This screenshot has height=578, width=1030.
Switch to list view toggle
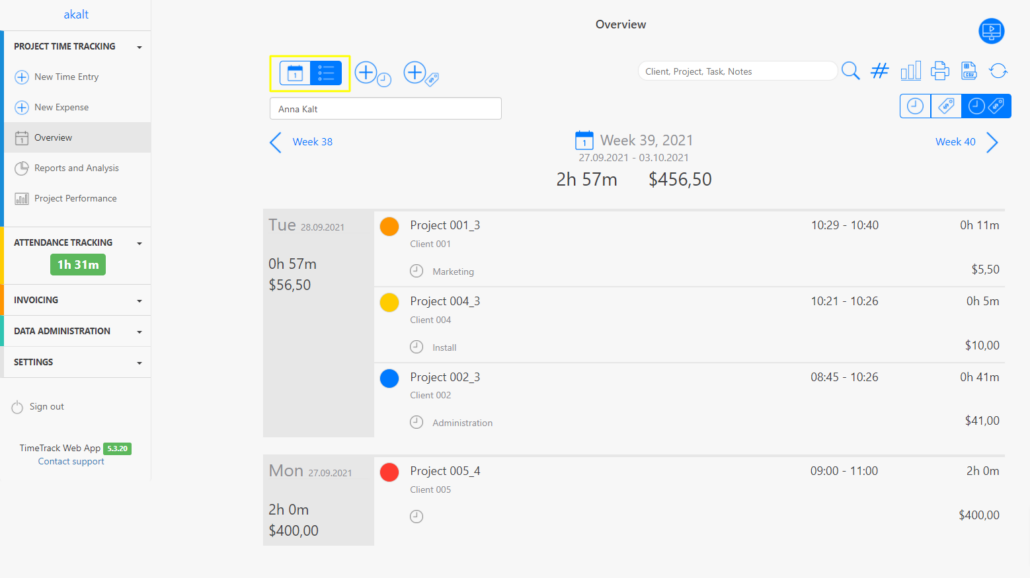[x=326, y=73]
